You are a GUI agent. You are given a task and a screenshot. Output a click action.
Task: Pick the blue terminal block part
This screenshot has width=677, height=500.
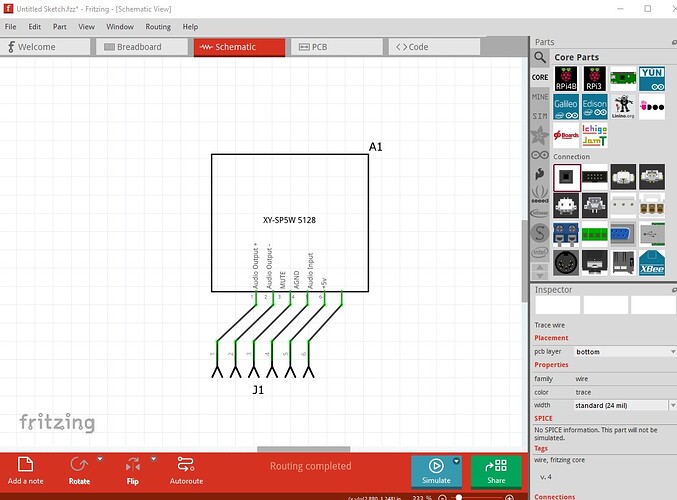pyautogui.click(x=566, y=234)
